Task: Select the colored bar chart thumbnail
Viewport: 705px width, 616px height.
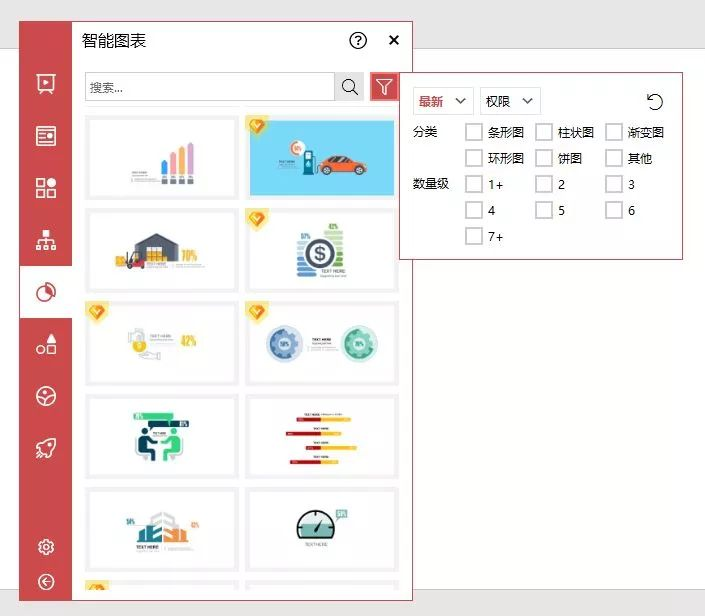Action: click(x=162, y=157)
